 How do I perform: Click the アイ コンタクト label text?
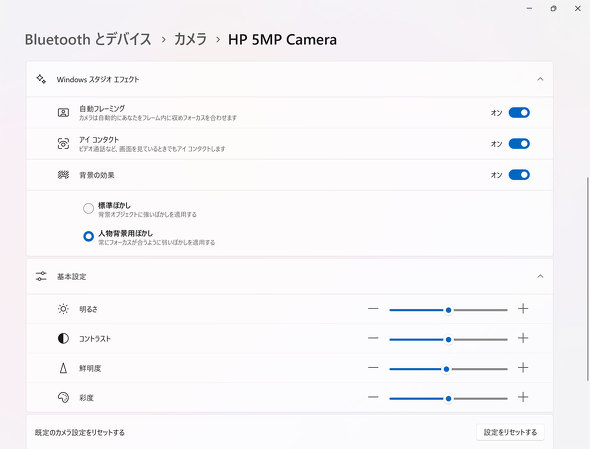tap(99, 140)
